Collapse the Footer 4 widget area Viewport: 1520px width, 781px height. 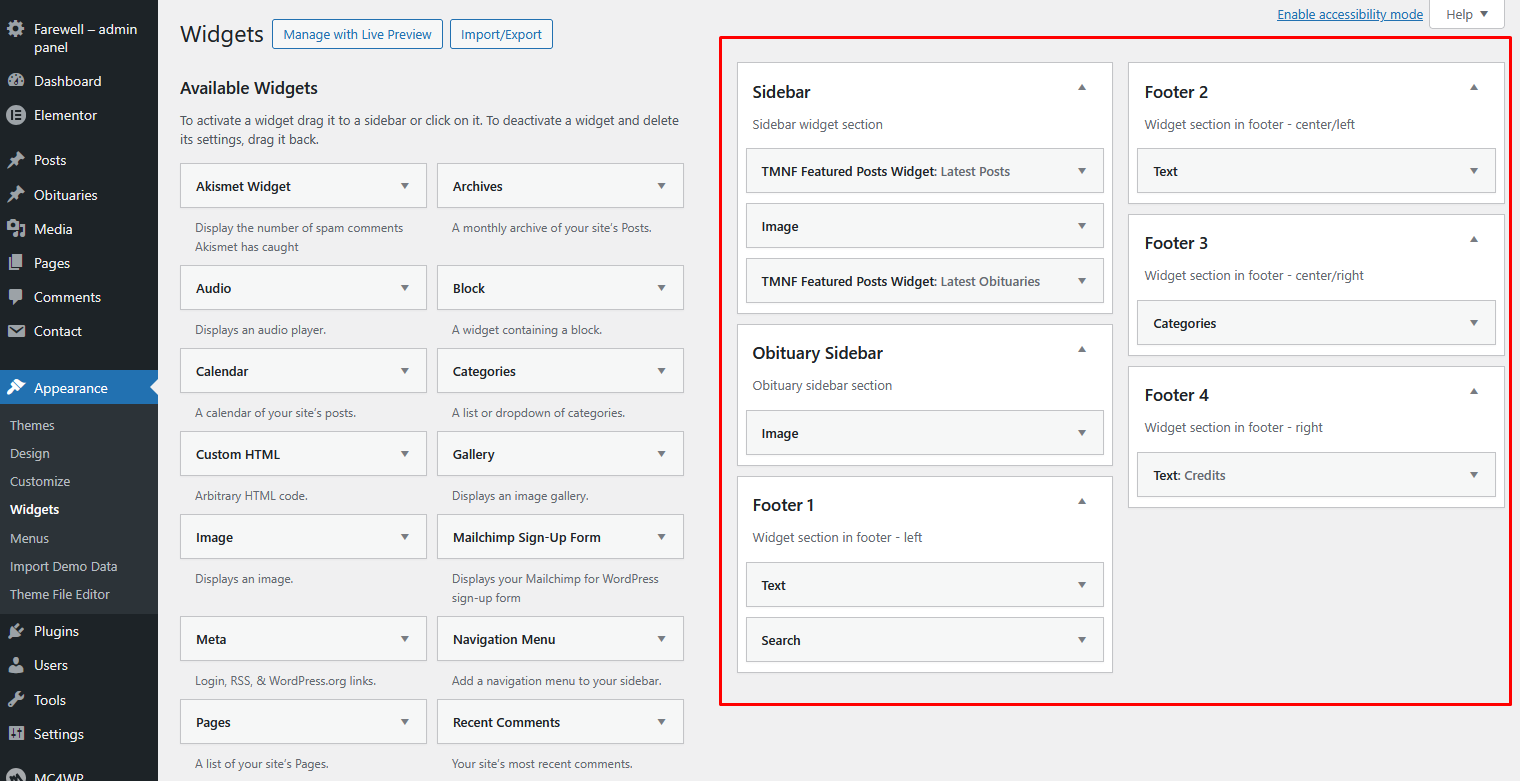[1473, 391]
